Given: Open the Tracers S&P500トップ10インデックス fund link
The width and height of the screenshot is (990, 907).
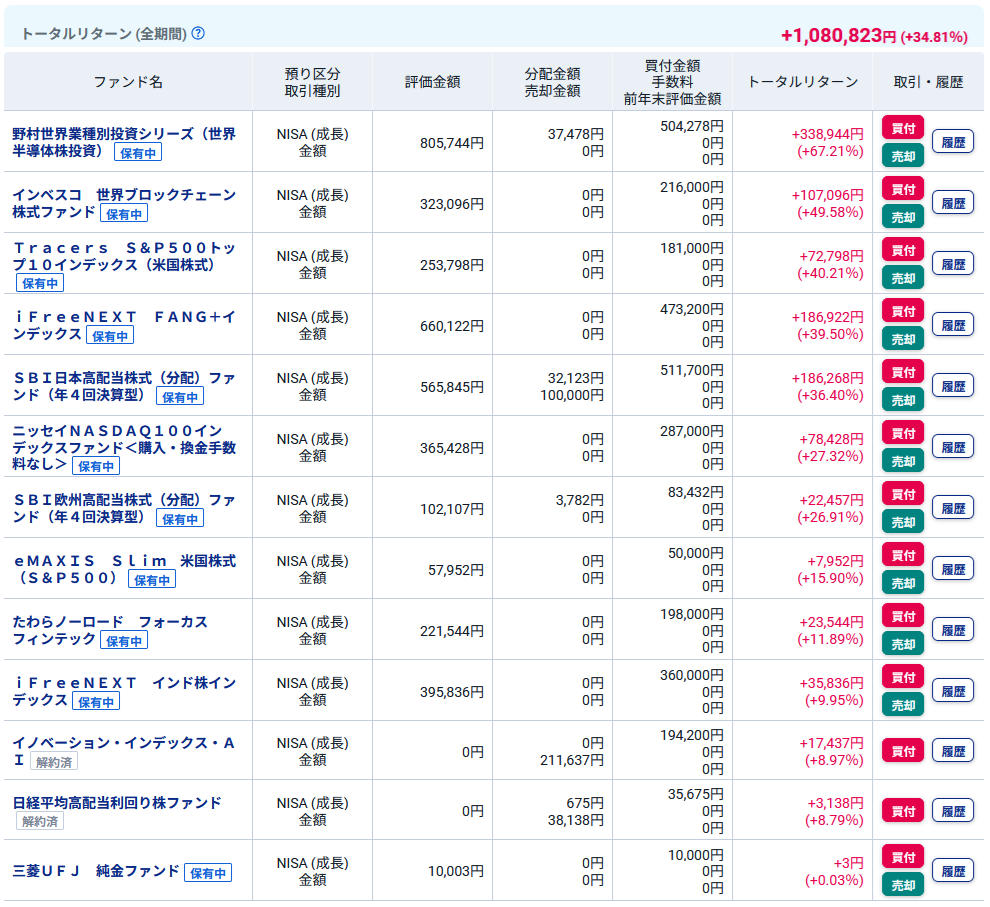Looking at the screenshot, I should click(124, 256).
